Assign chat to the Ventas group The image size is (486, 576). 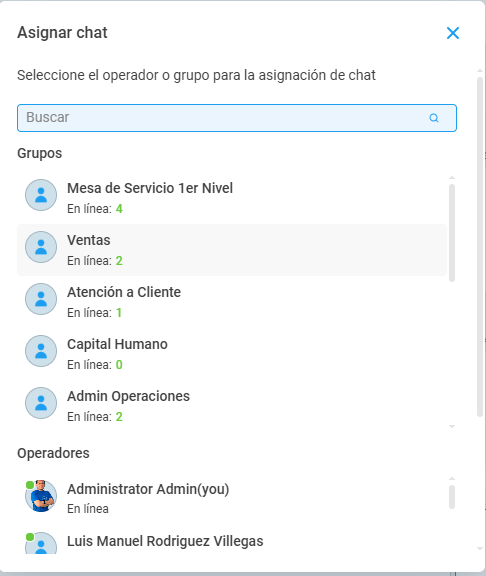pos(232,250)
